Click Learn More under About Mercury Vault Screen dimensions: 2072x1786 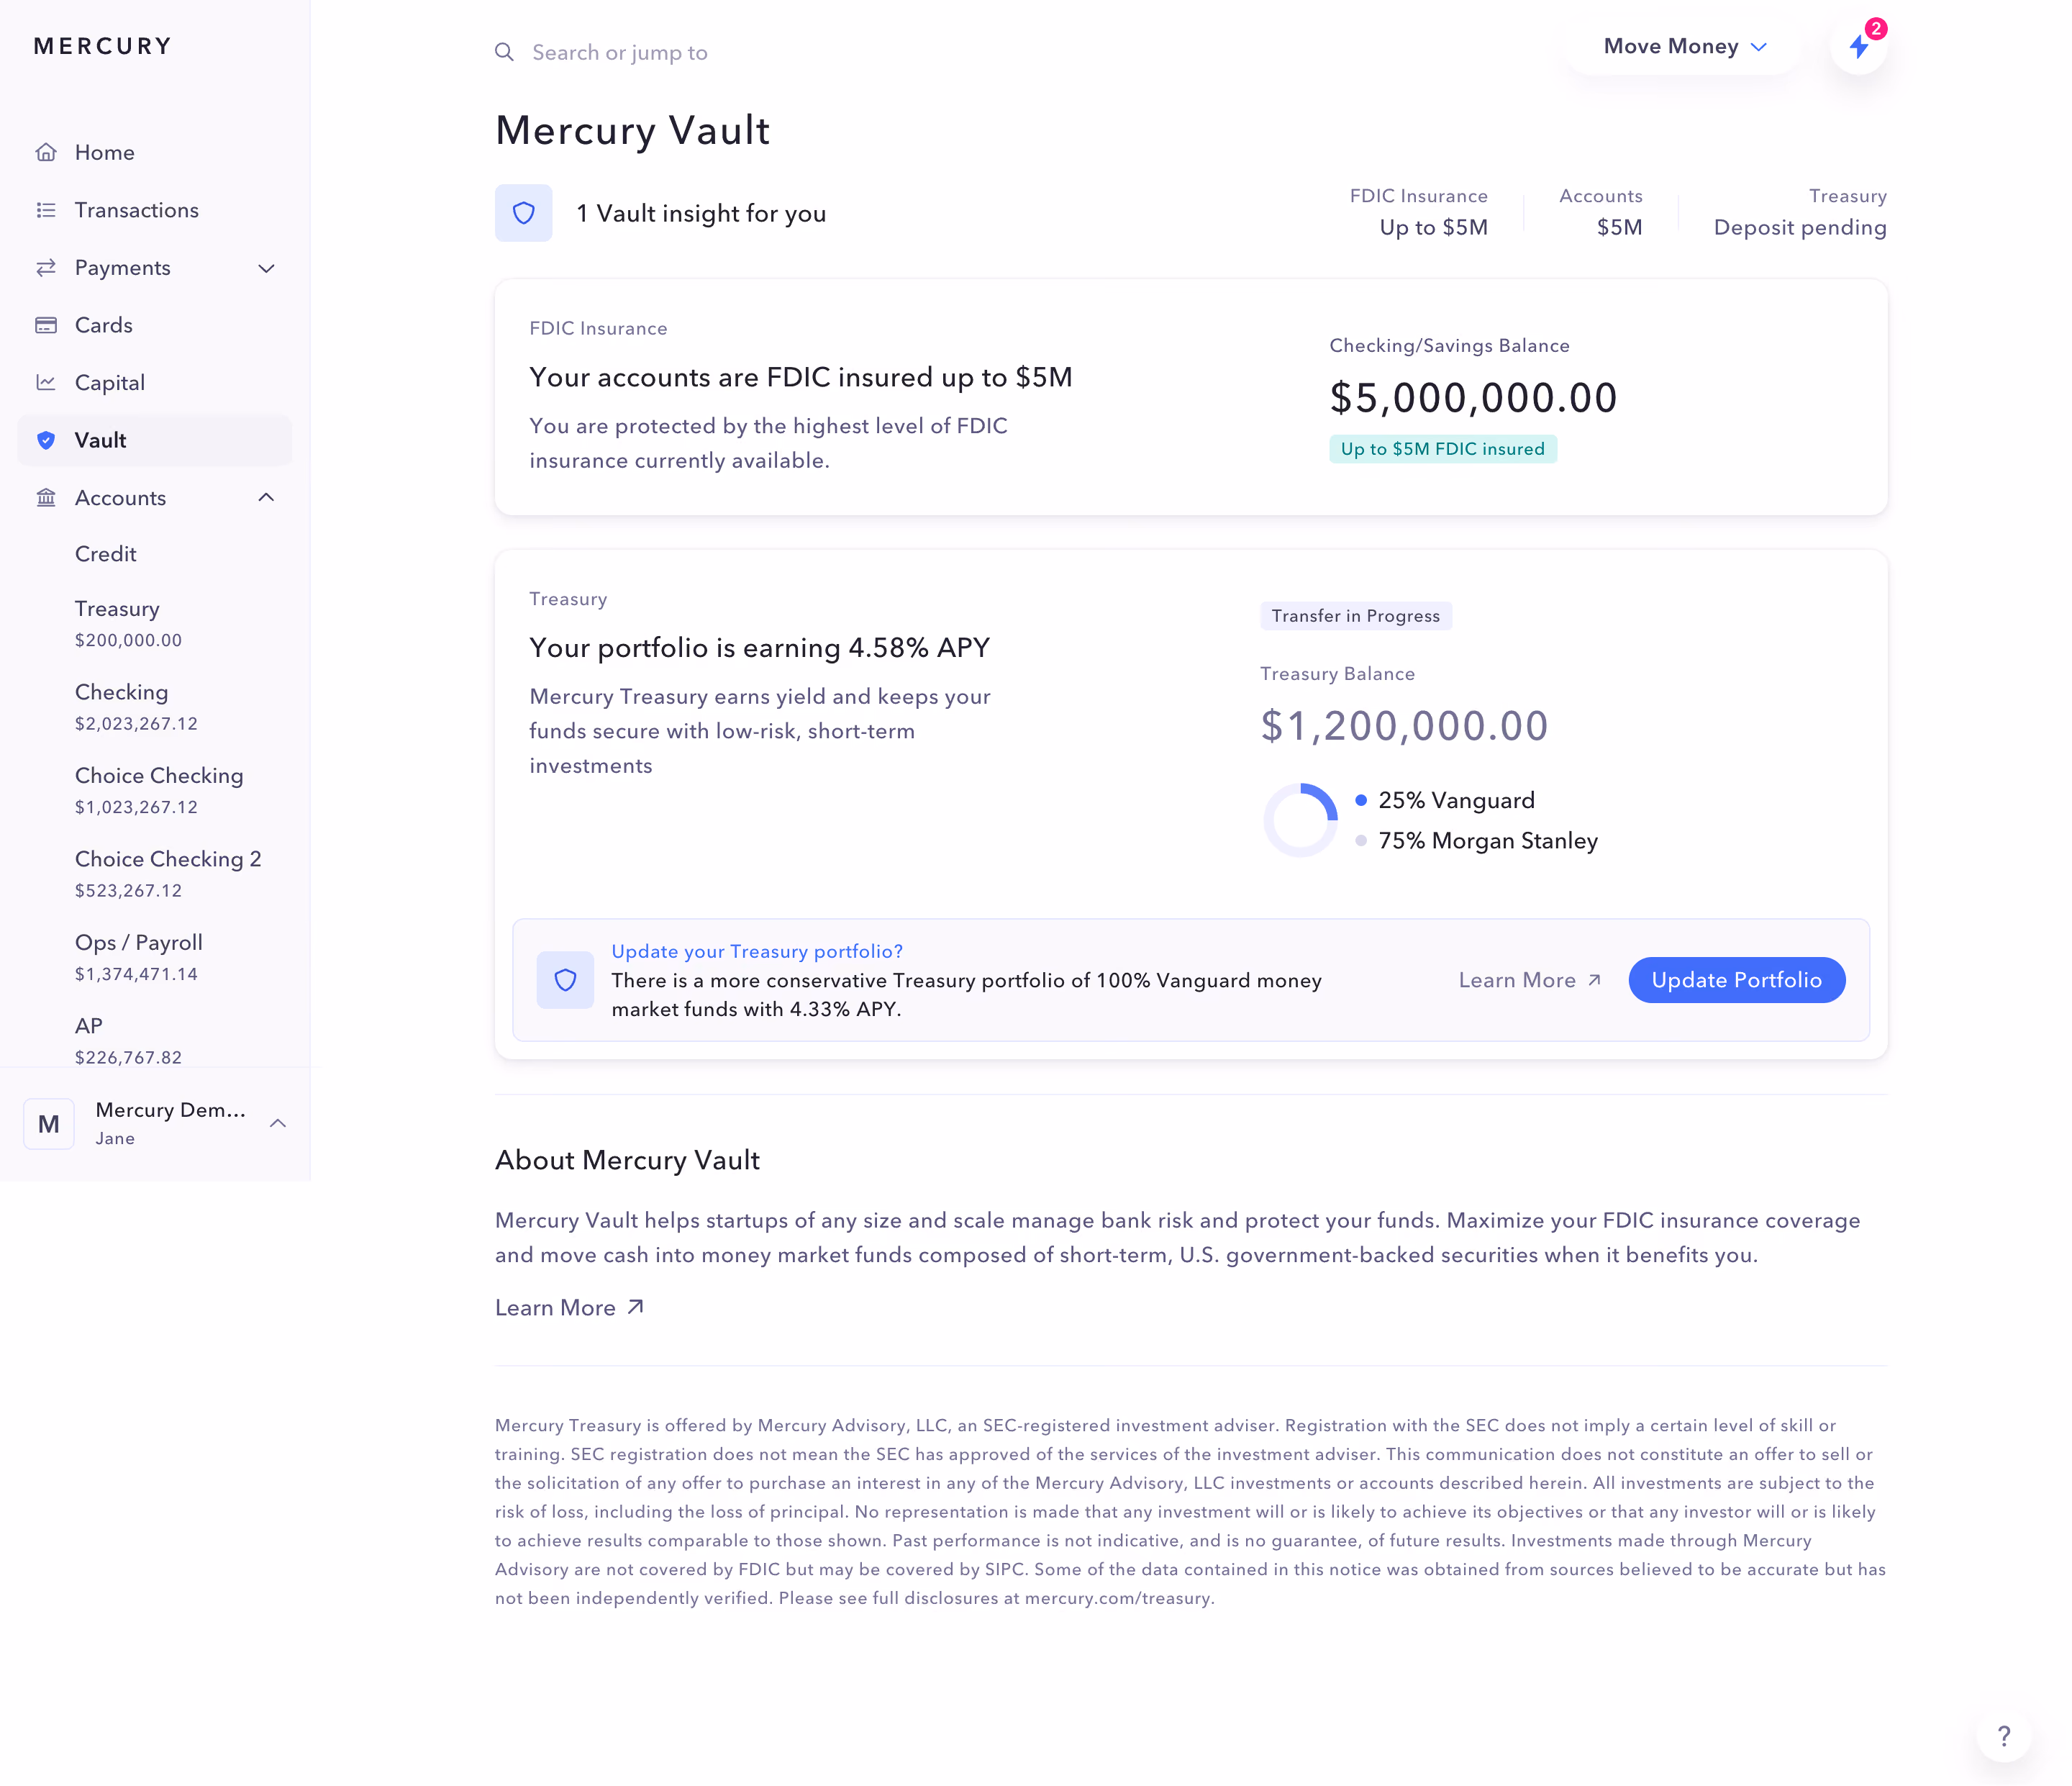click(570, 1308)
